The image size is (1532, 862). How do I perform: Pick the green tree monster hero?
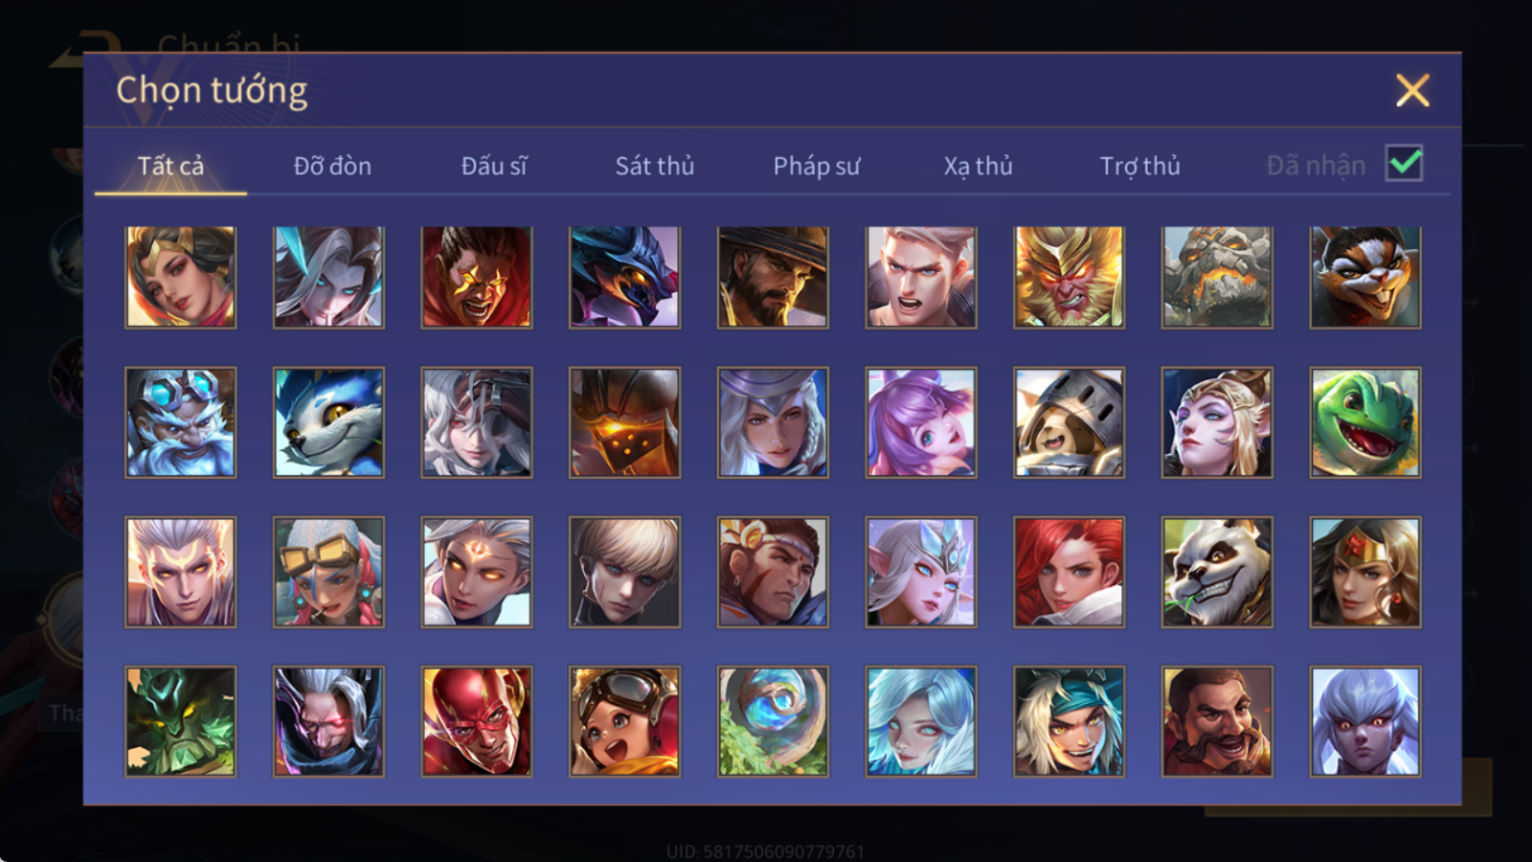181,722
